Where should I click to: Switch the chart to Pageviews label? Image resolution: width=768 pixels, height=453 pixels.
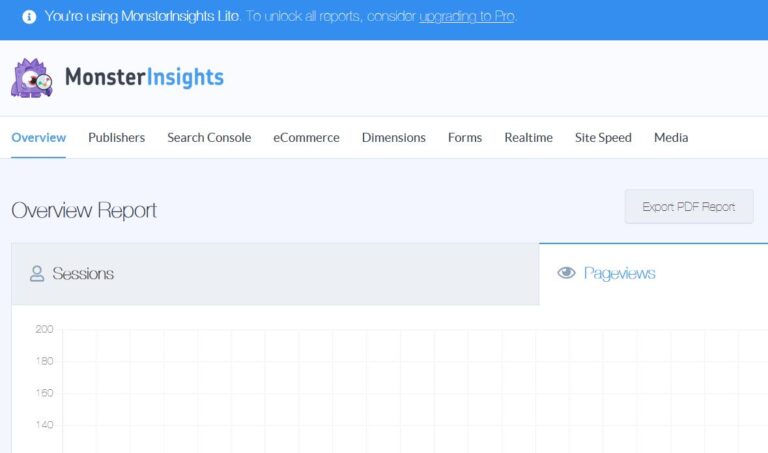click(x=619, y=273)
